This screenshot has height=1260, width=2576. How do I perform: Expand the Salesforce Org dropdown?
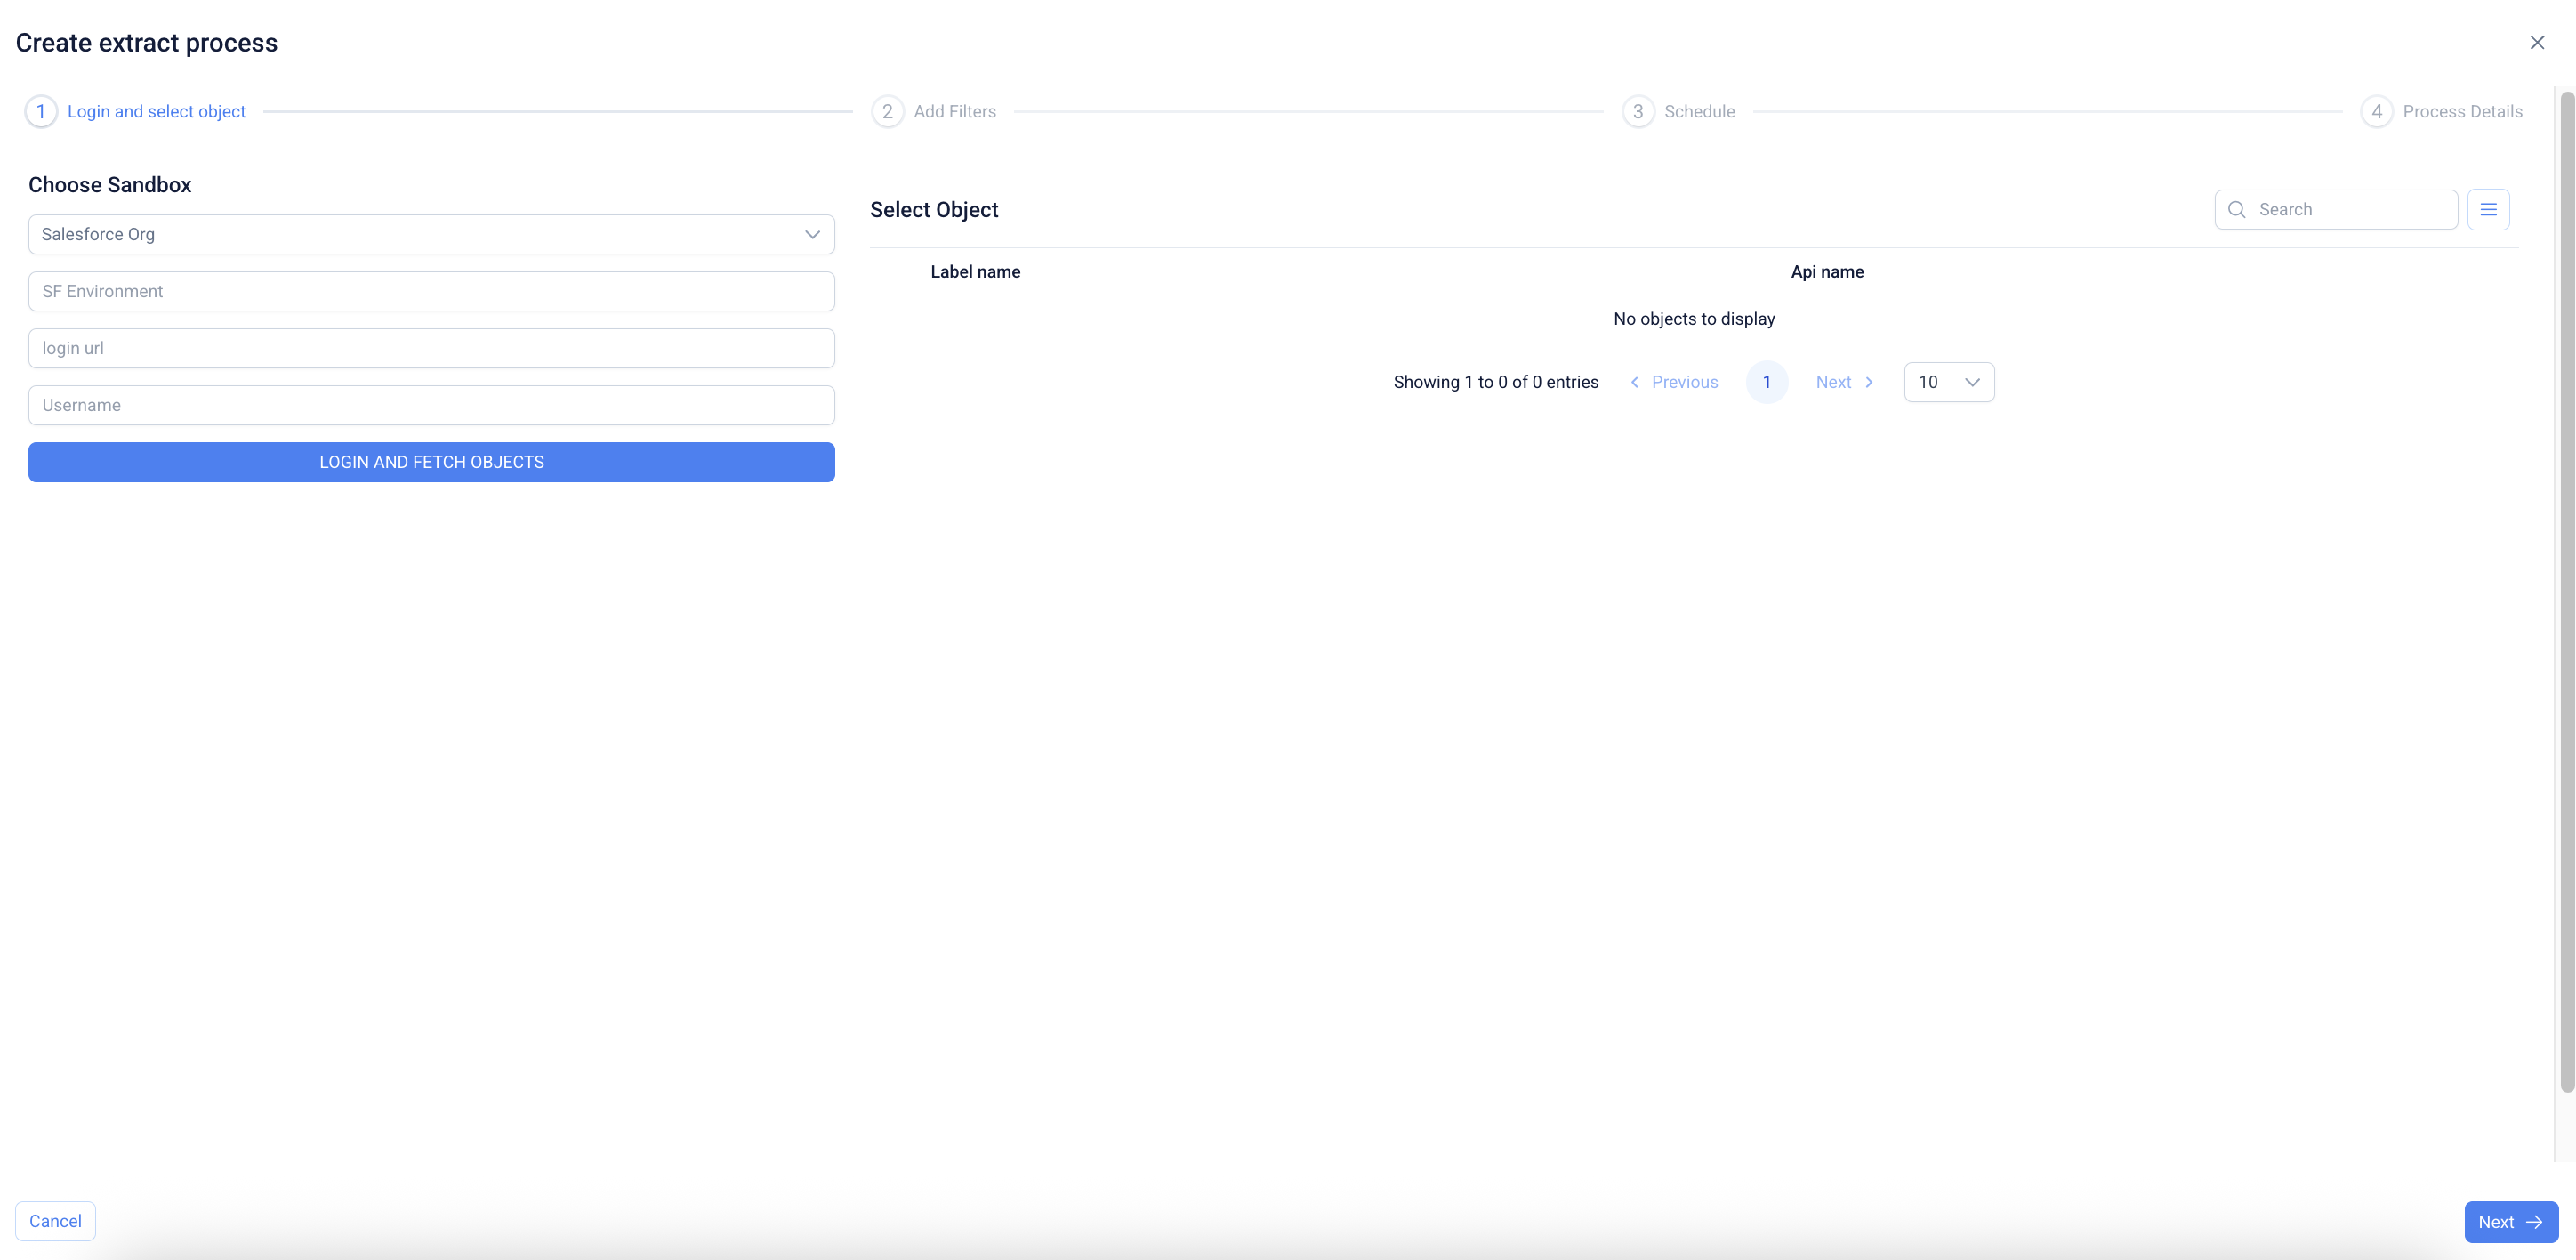click(x=431, y=234)
